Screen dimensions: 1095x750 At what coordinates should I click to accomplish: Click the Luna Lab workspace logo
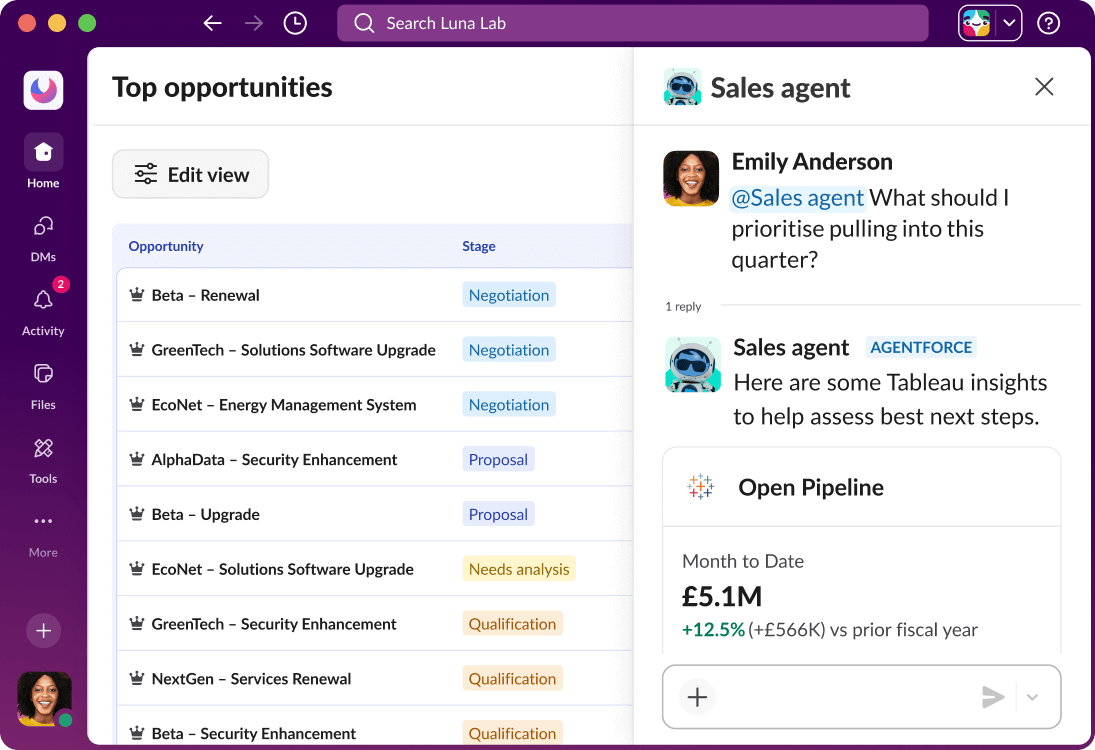pyautogui.click(x=42, y=90)
